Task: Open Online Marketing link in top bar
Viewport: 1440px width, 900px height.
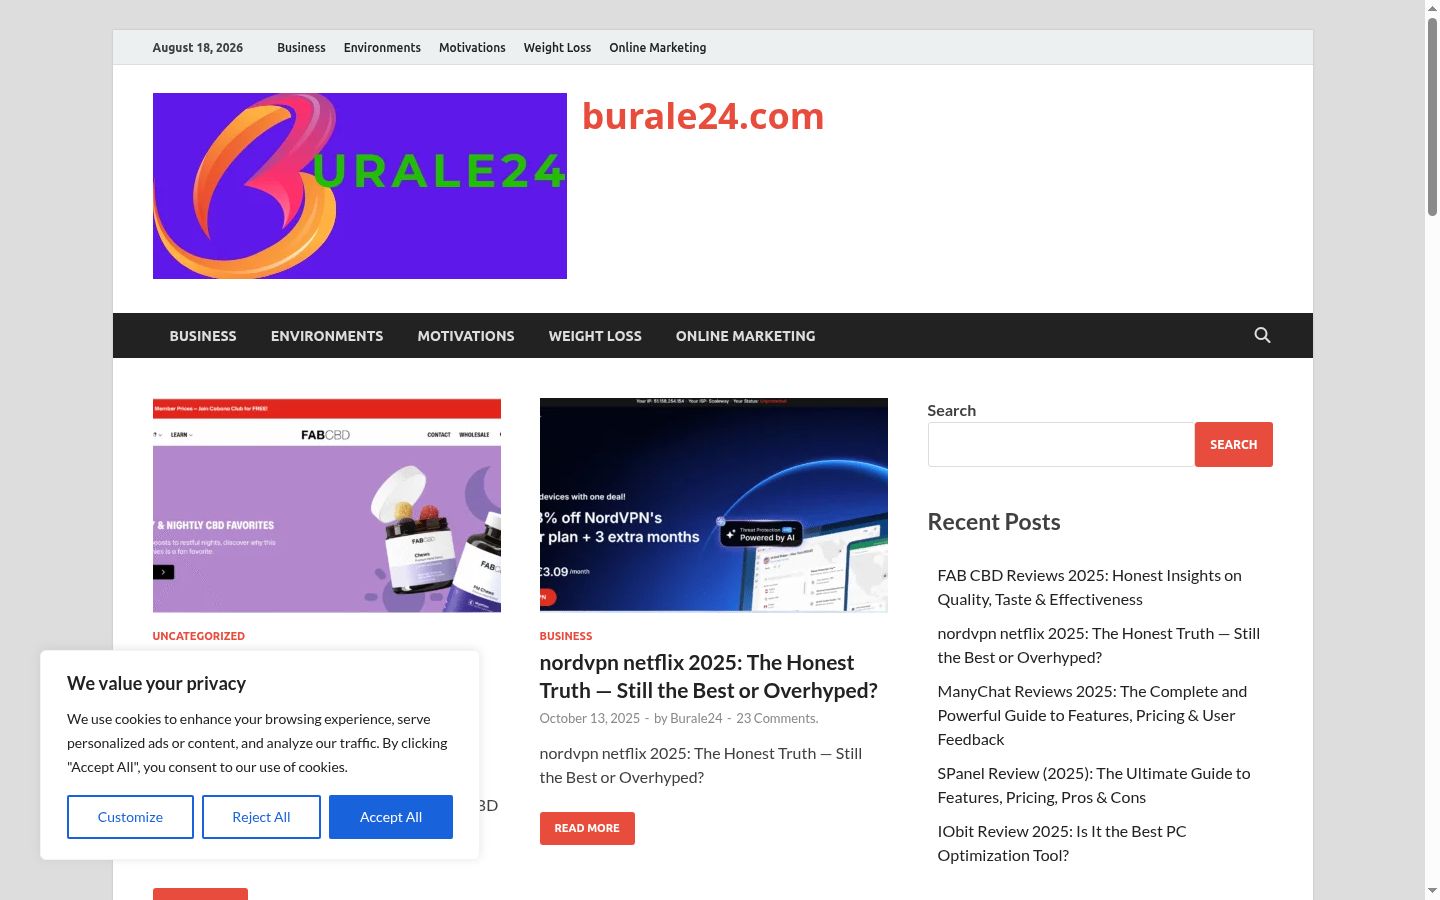Action: coord(657,47)
